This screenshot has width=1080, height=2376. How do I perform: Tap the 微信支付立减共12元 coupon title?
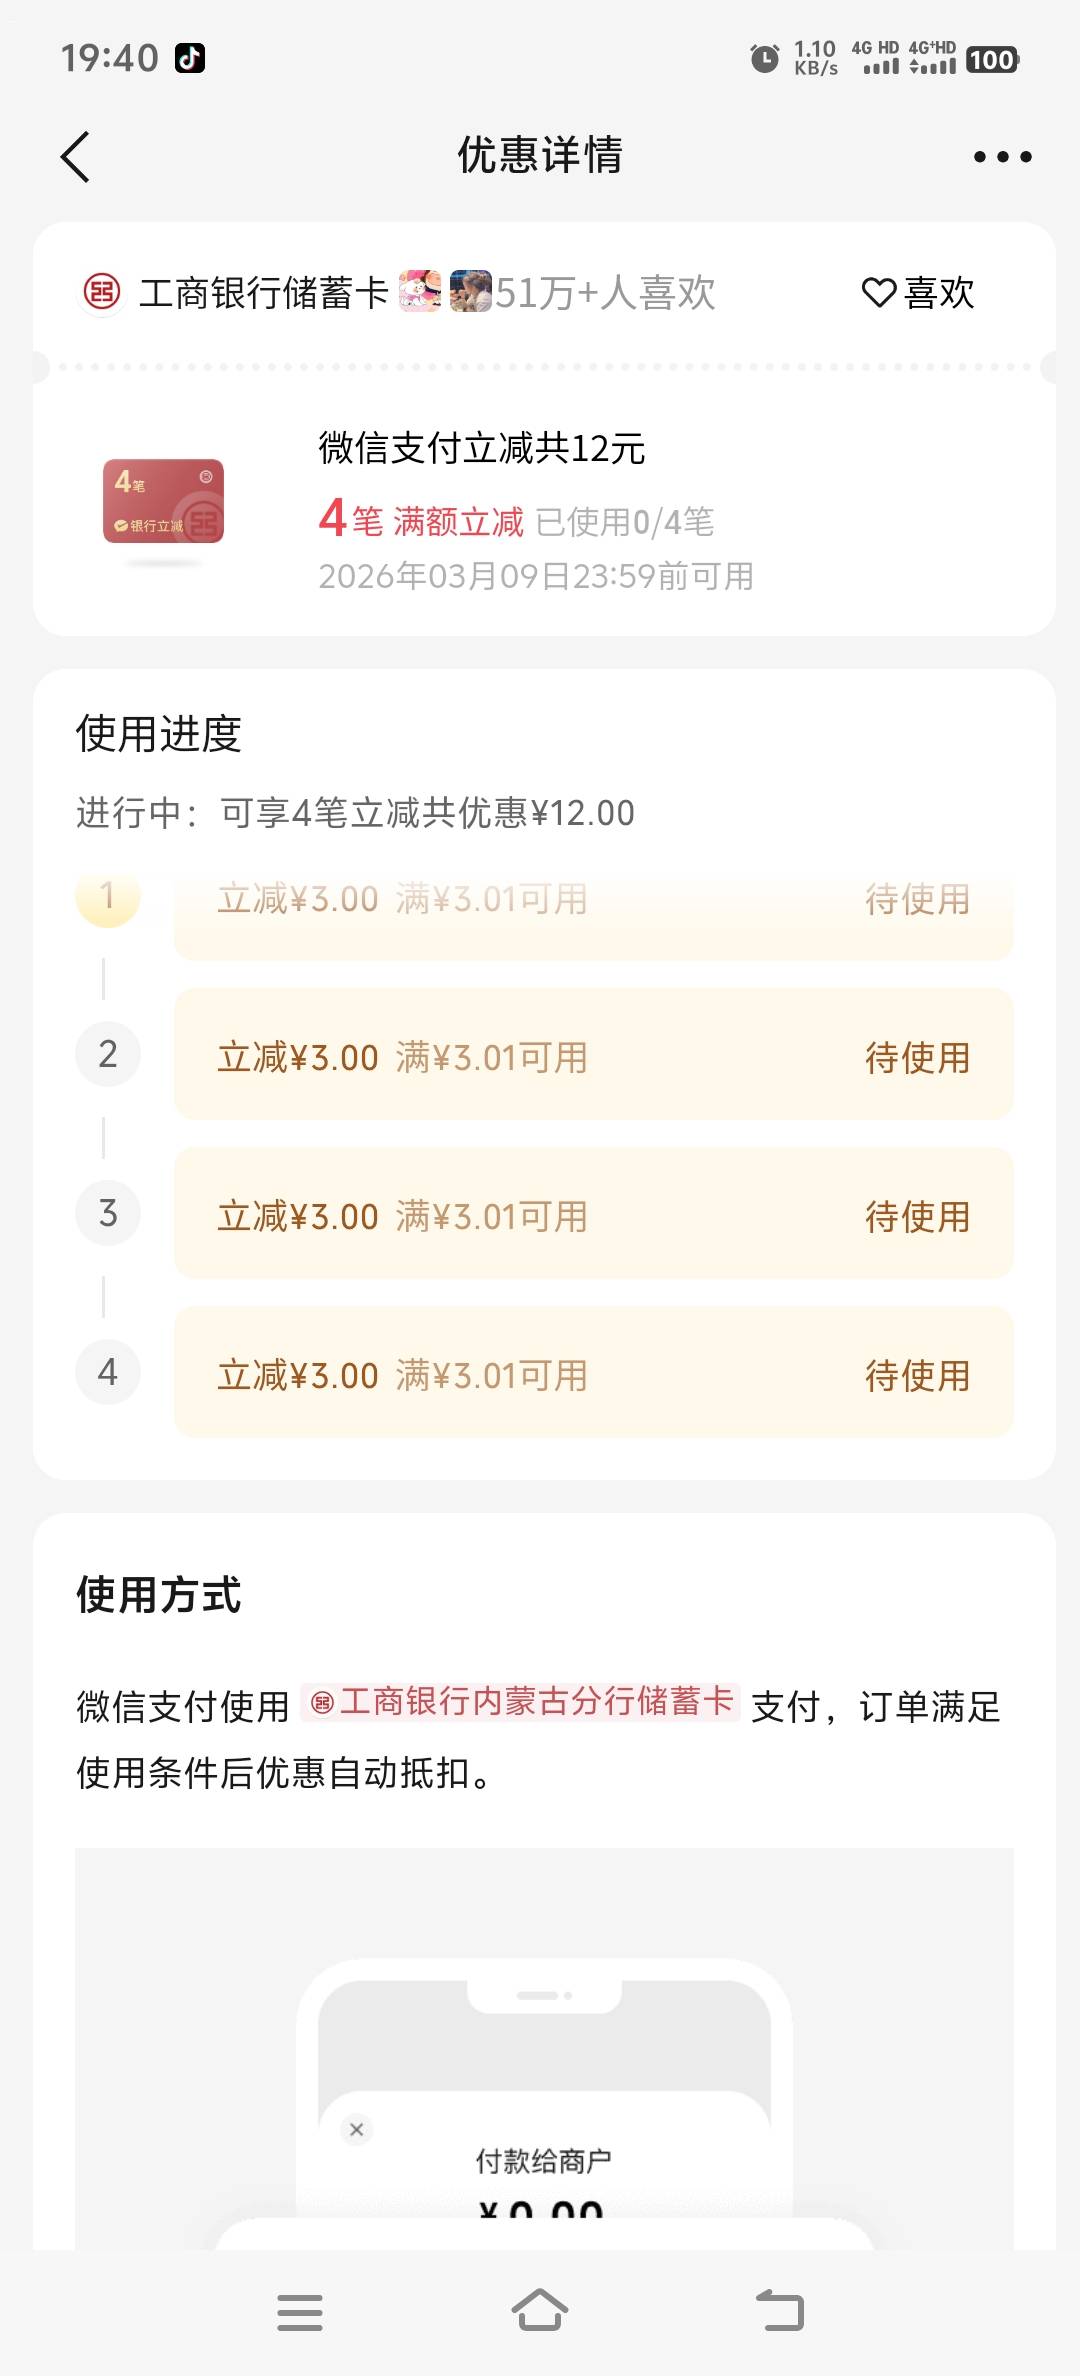click(x=482, y=448)
